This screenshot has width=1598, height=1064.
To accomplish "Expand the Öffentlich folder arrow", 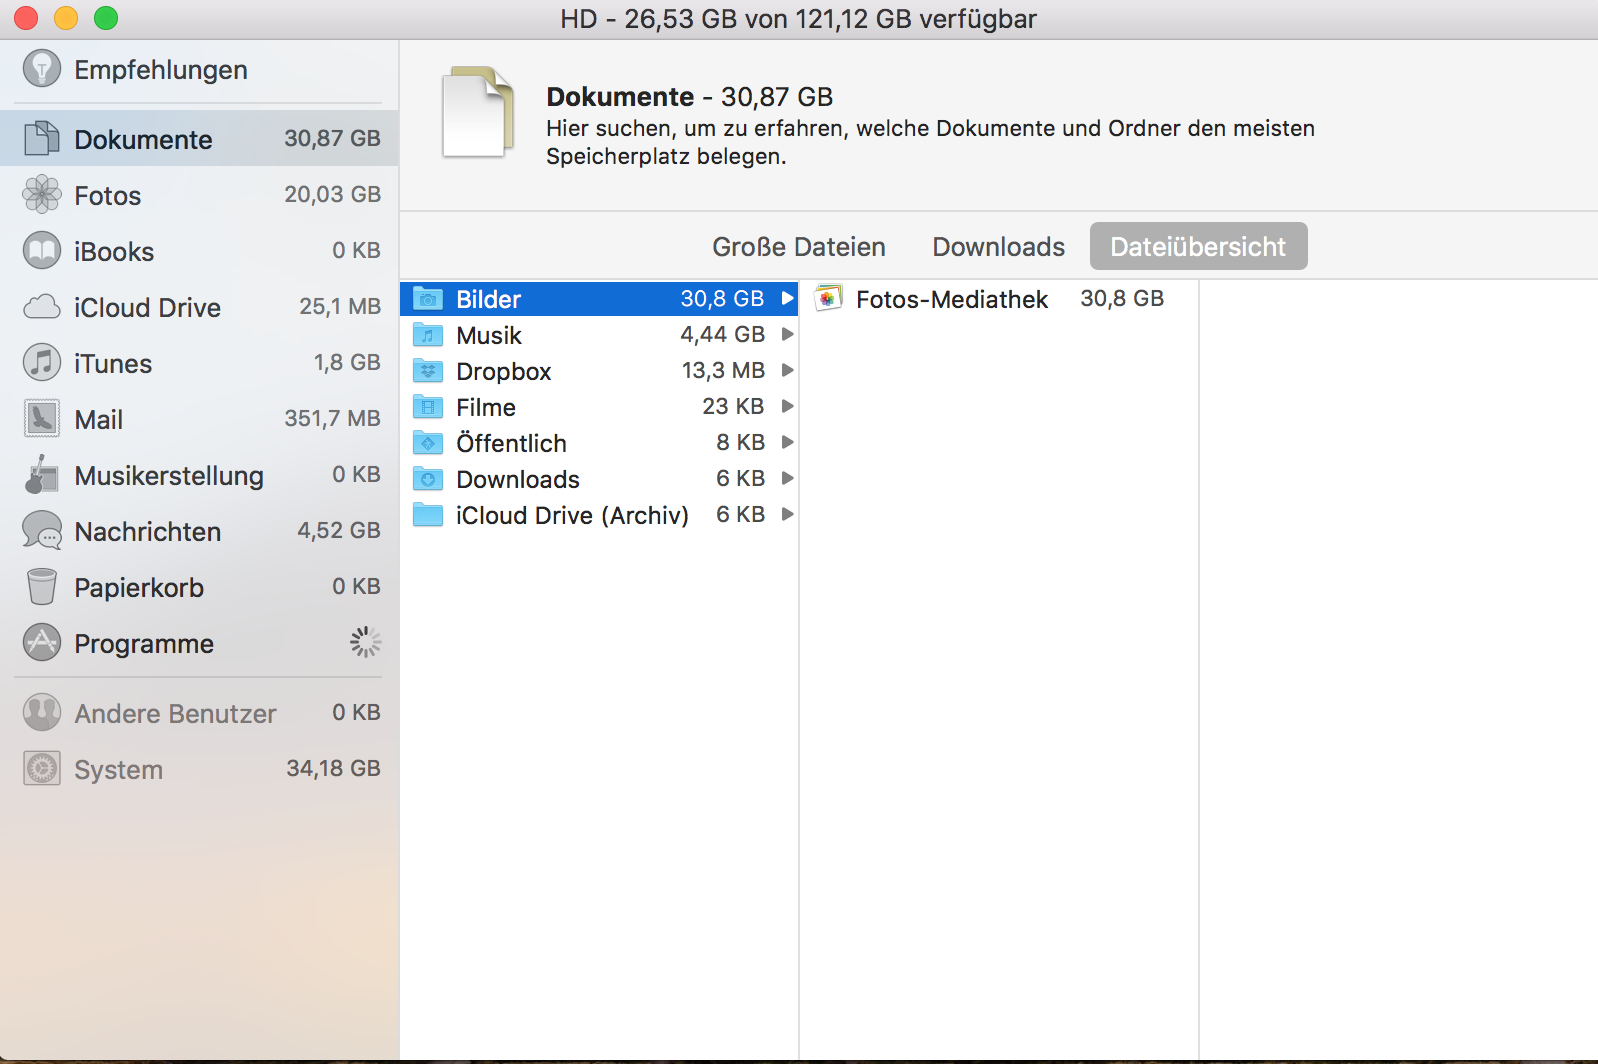I will pos(788,442).
